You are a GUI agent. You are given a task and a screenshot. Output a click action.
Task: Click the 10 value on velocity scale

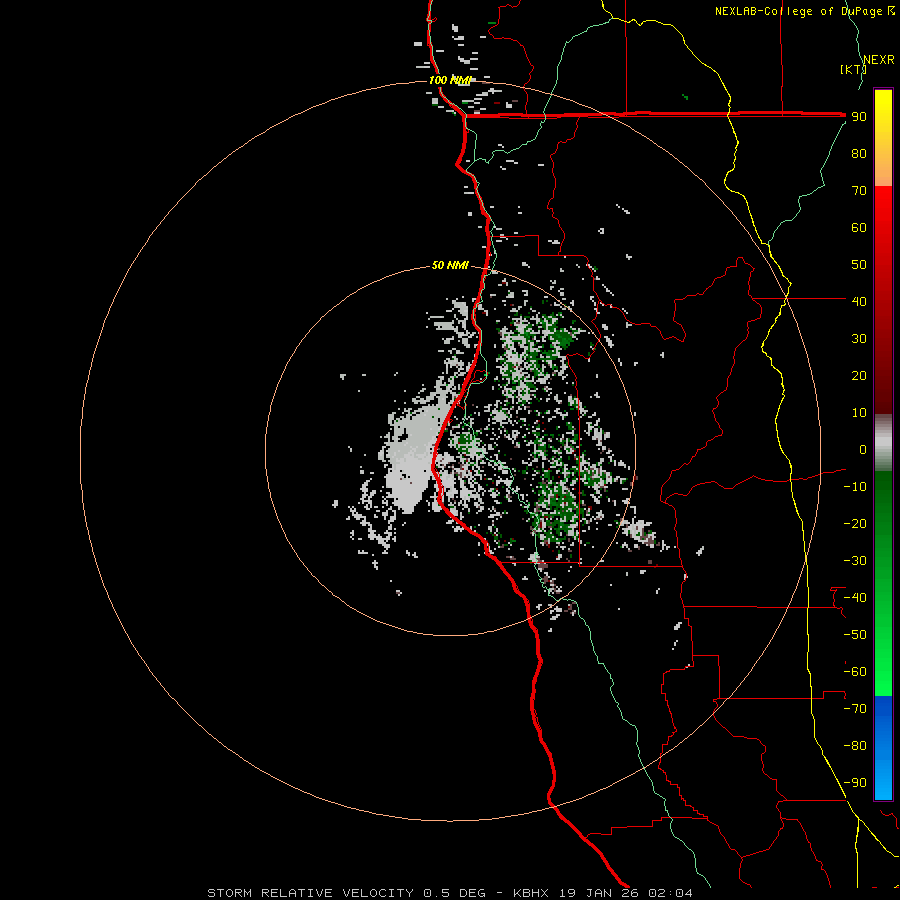859,413
